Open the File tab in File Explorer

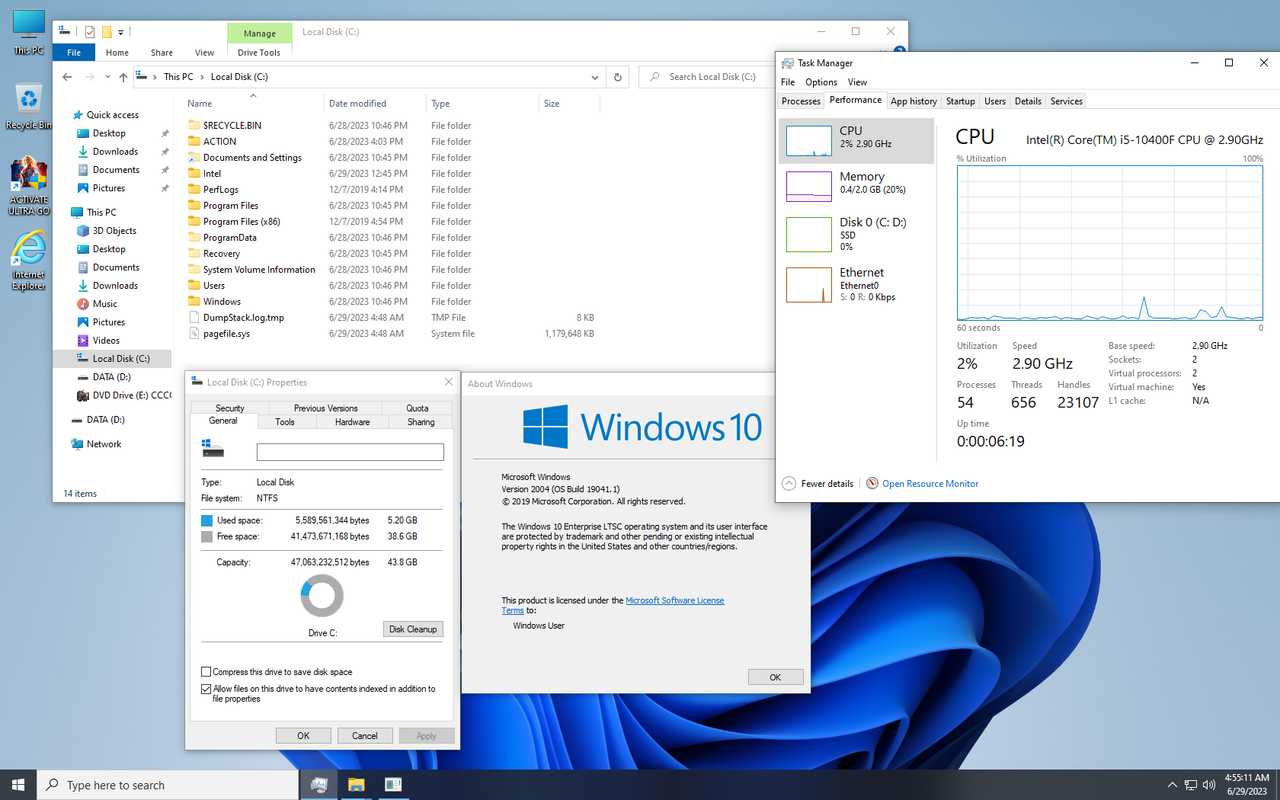click(x=74, y=52)
